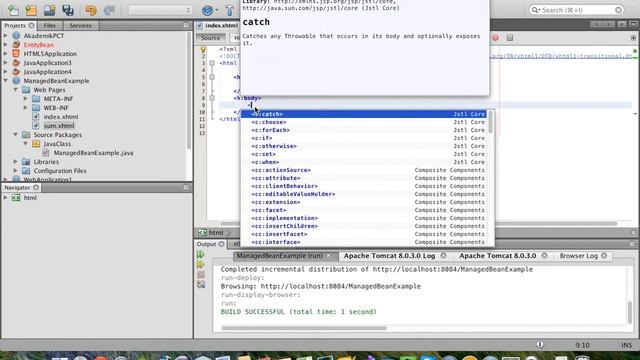Click the Save All toolbar icon
The height and width of the screenshot is (360, 640).
point(68,10)
